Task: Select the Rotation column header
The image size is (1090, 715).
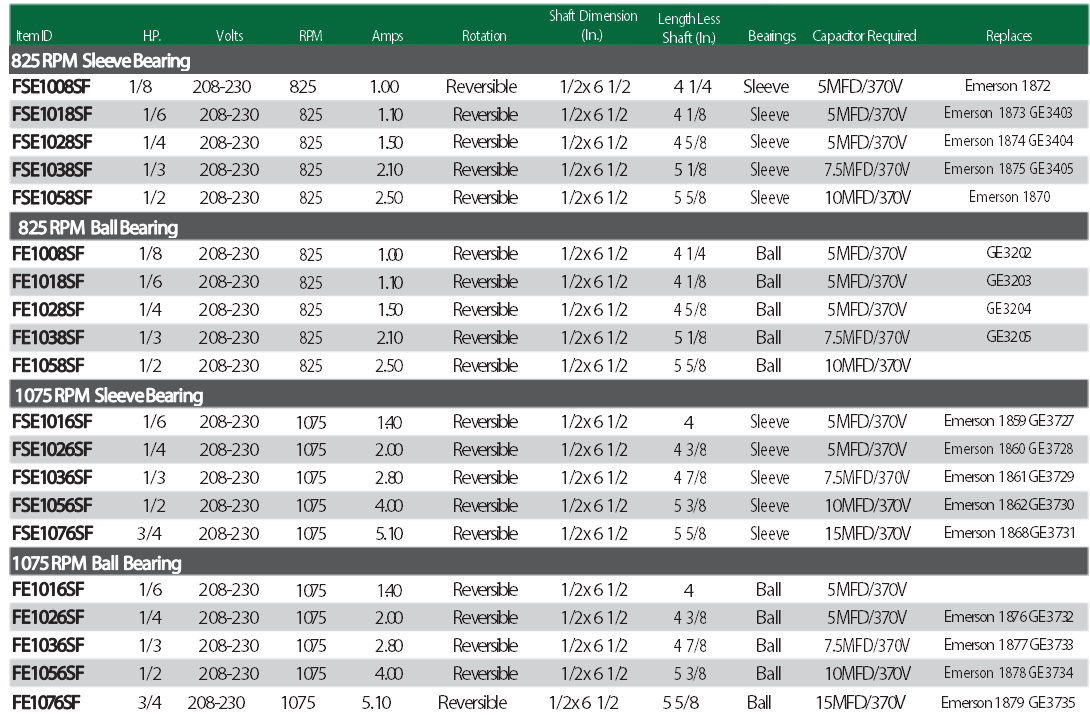Action: pyautogui.click(x=484, y=36)
